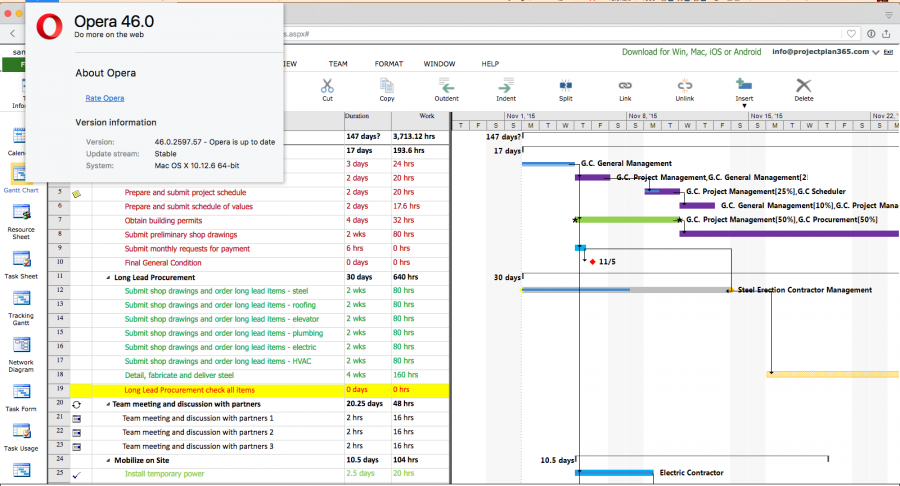Unlink tasks with the Unlink icon
900x486 pixels.
point(685,85)
